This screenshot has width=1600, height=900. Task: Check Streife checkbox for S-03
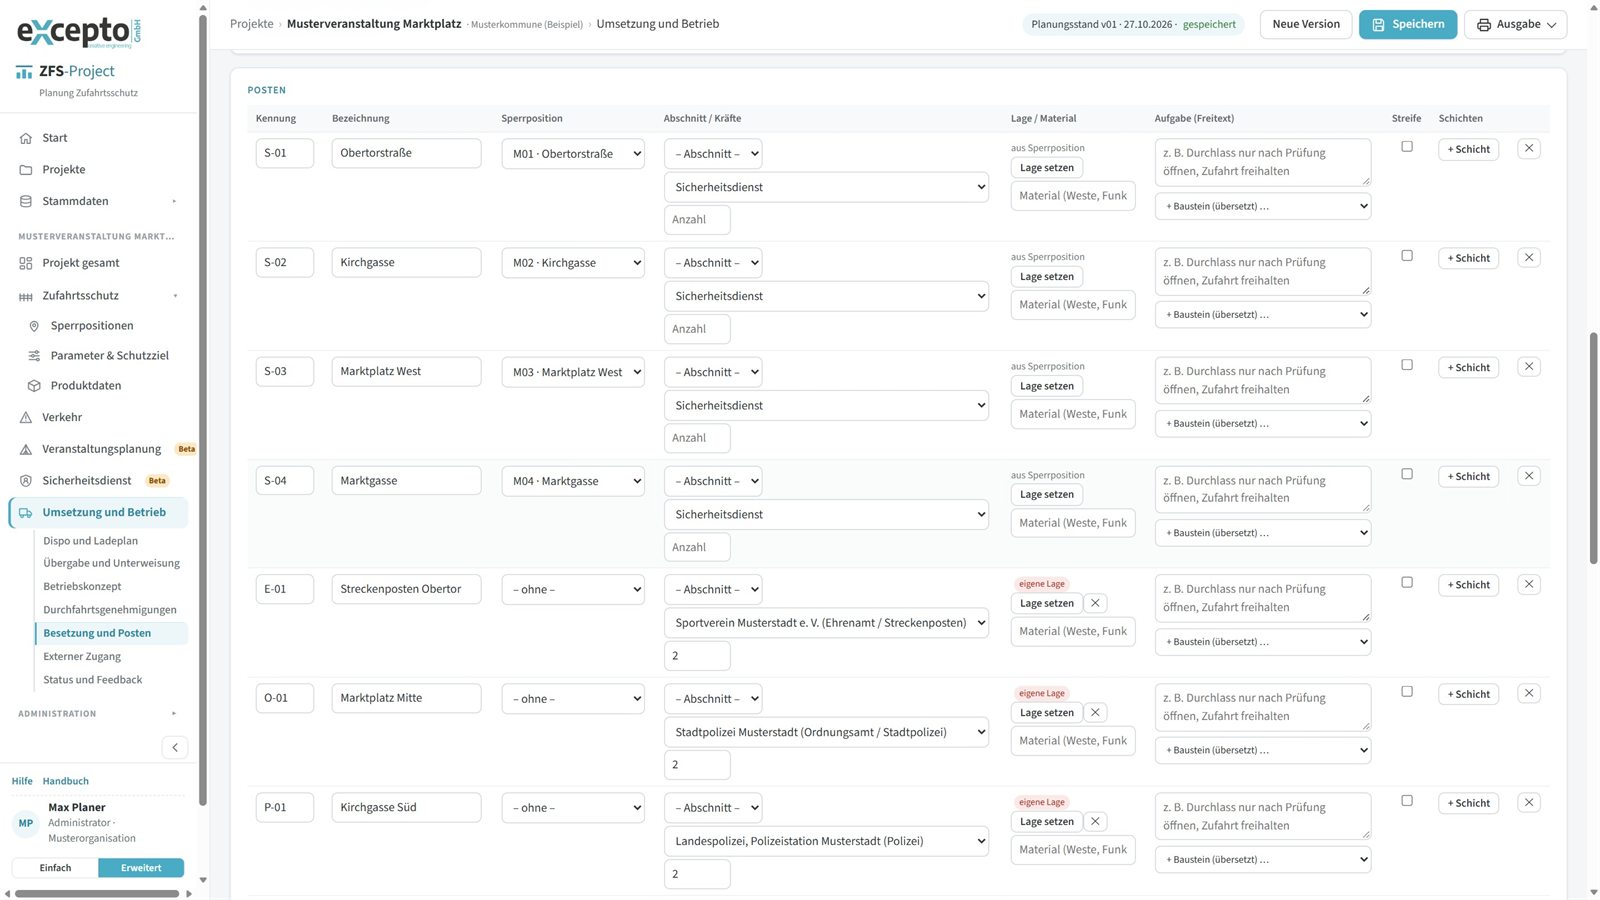click(x=1407, y=365)
